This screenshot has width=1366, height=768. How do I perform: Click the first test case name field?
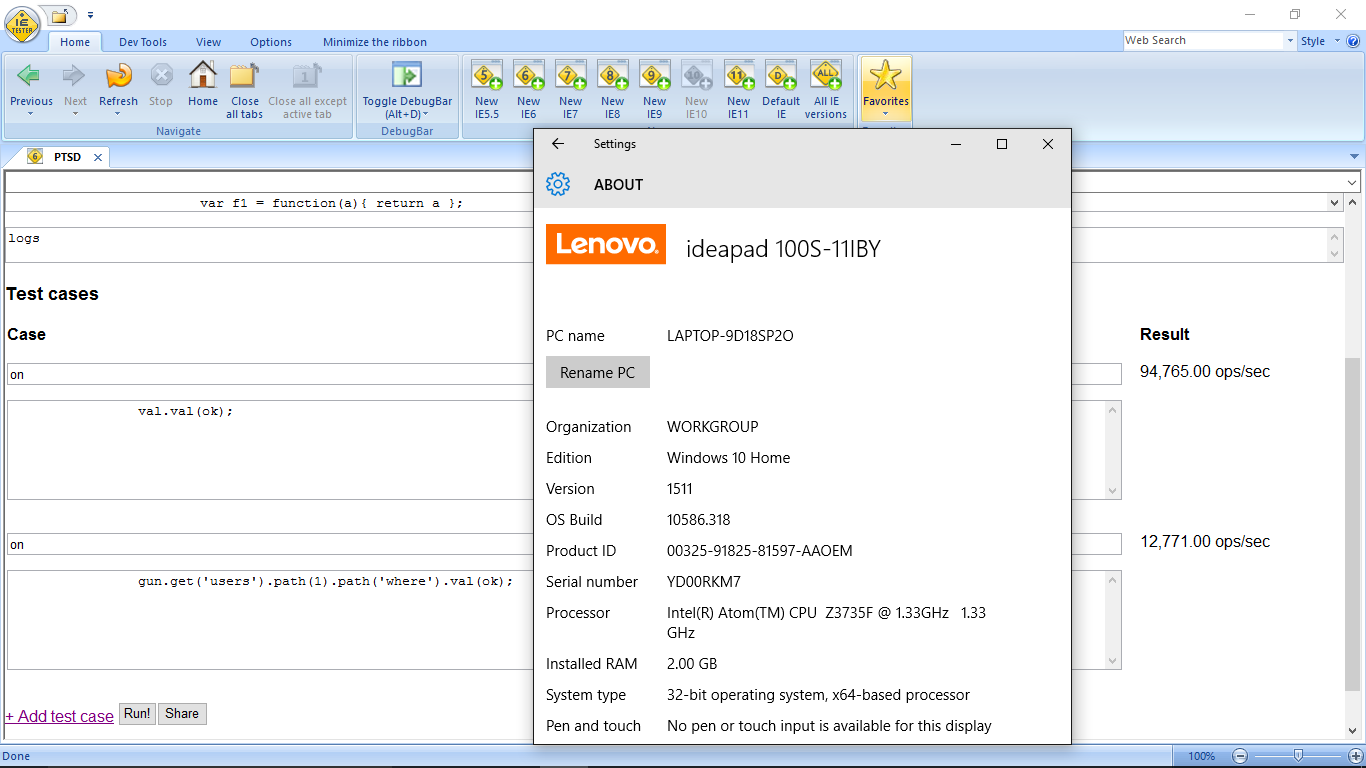(x=564, y=374)
